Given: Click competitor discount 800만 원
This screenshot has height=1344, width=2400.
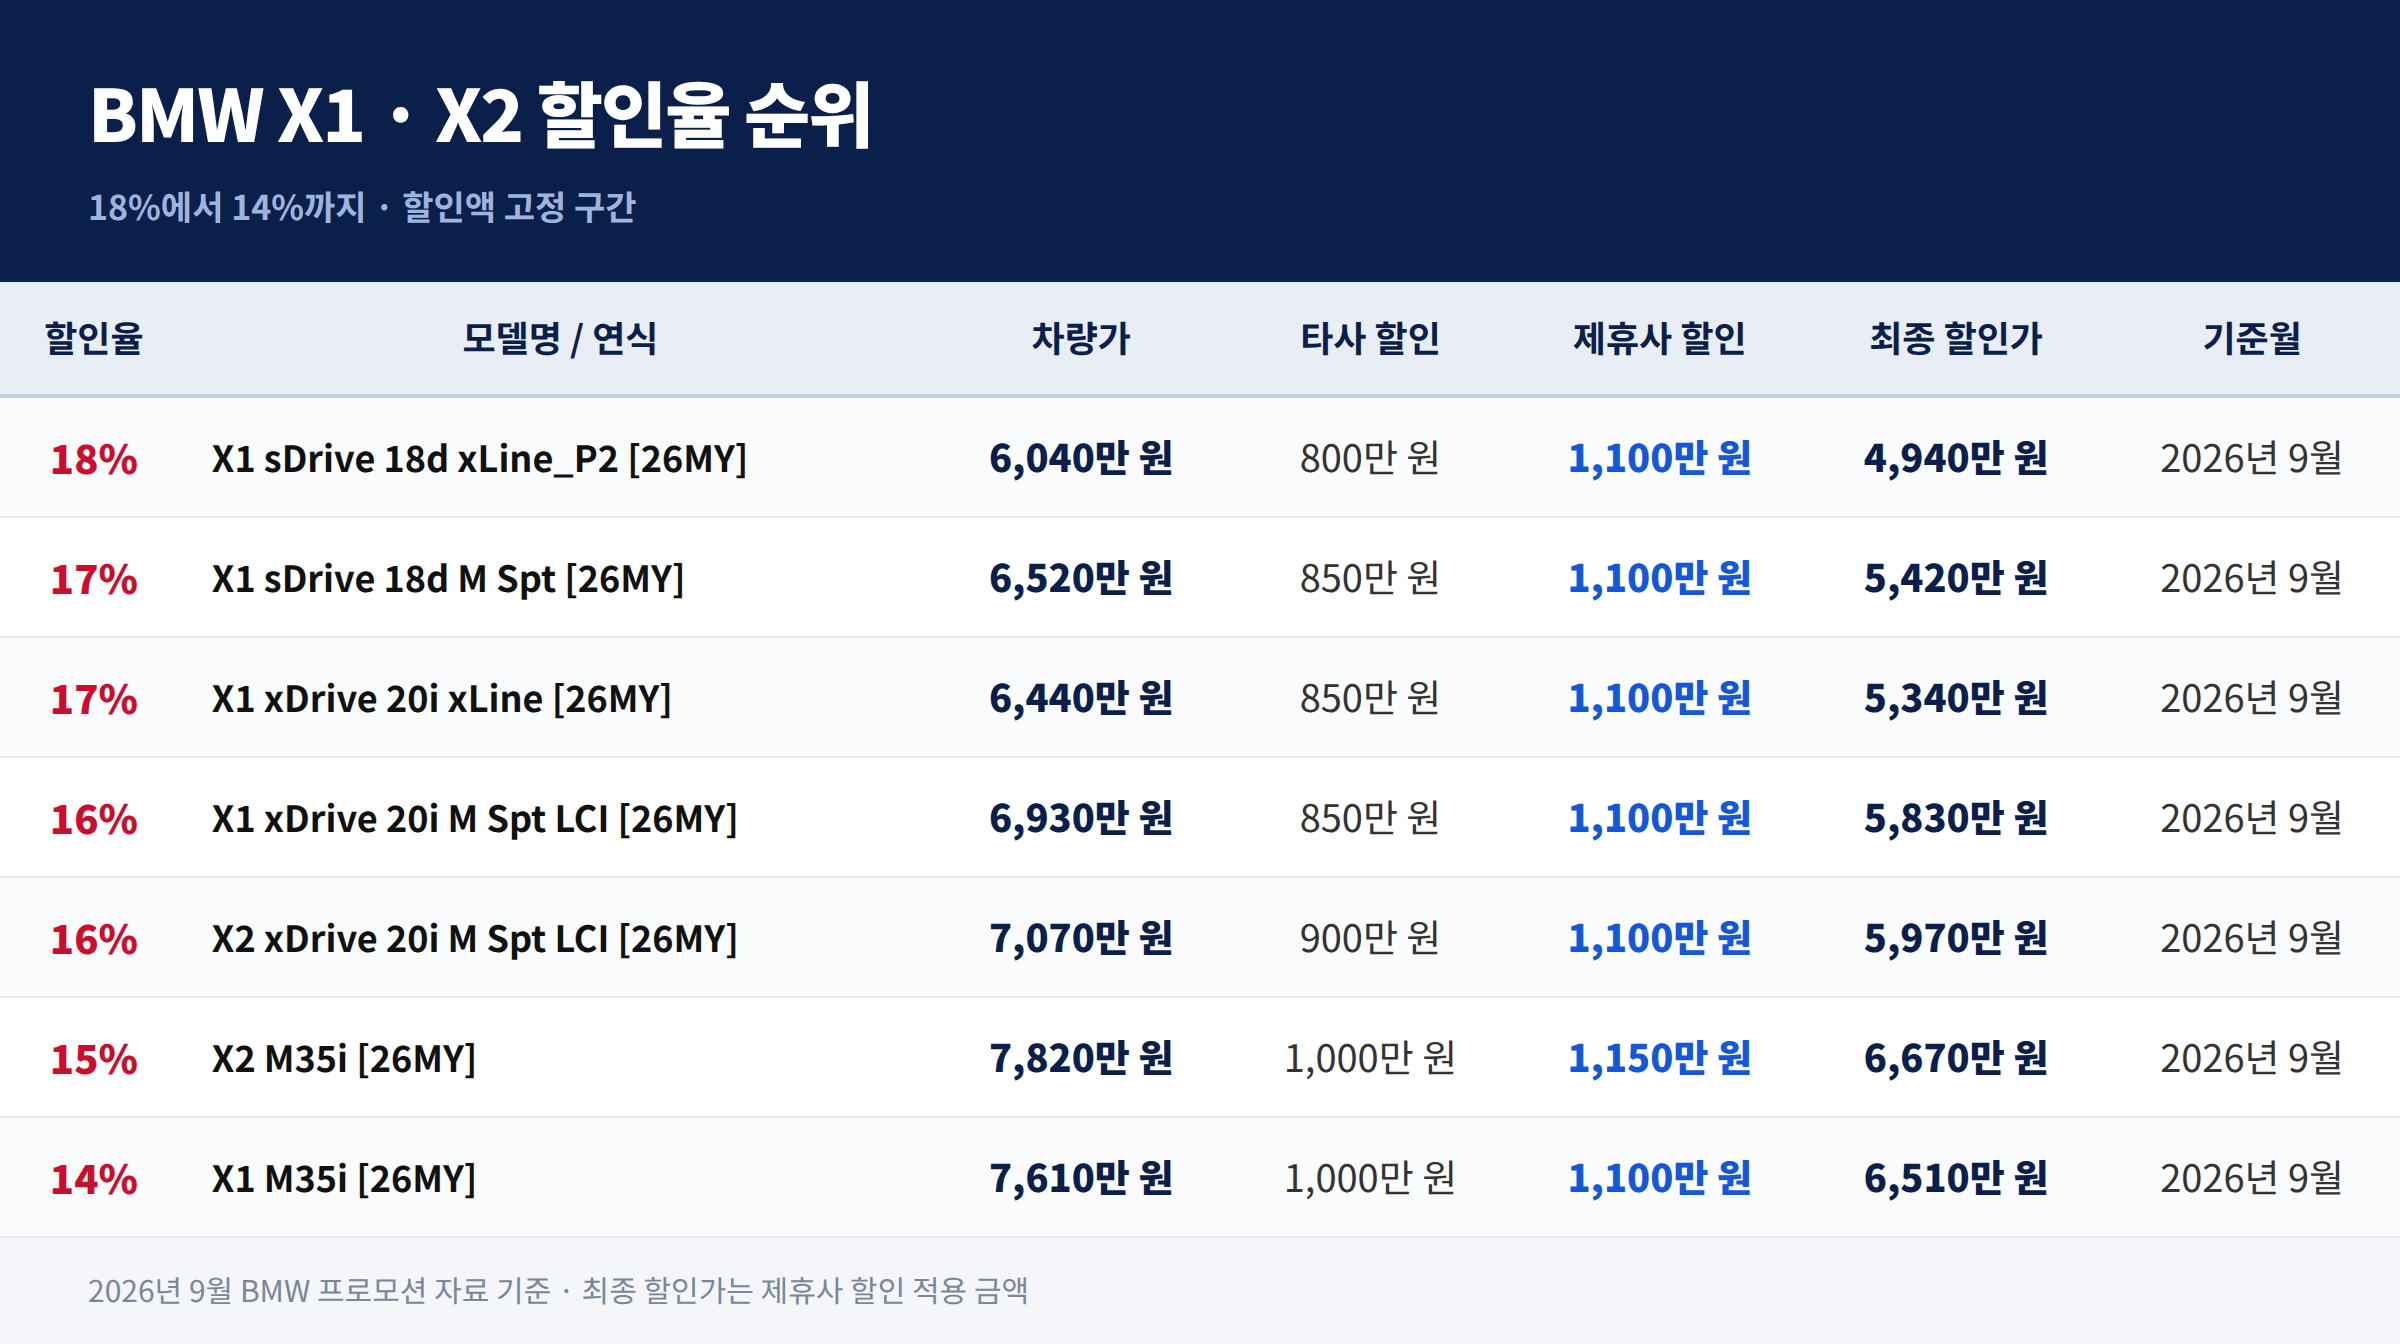Looking at the screenshot, I should pos(1370,458).
